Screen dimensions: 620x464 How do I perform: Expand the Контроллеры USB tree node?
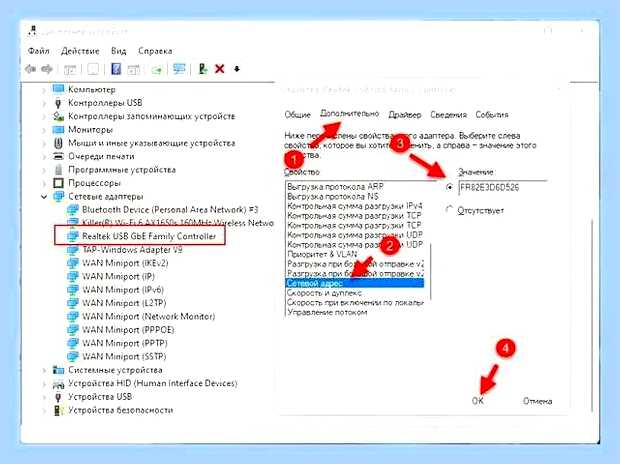tap(44, 103)
